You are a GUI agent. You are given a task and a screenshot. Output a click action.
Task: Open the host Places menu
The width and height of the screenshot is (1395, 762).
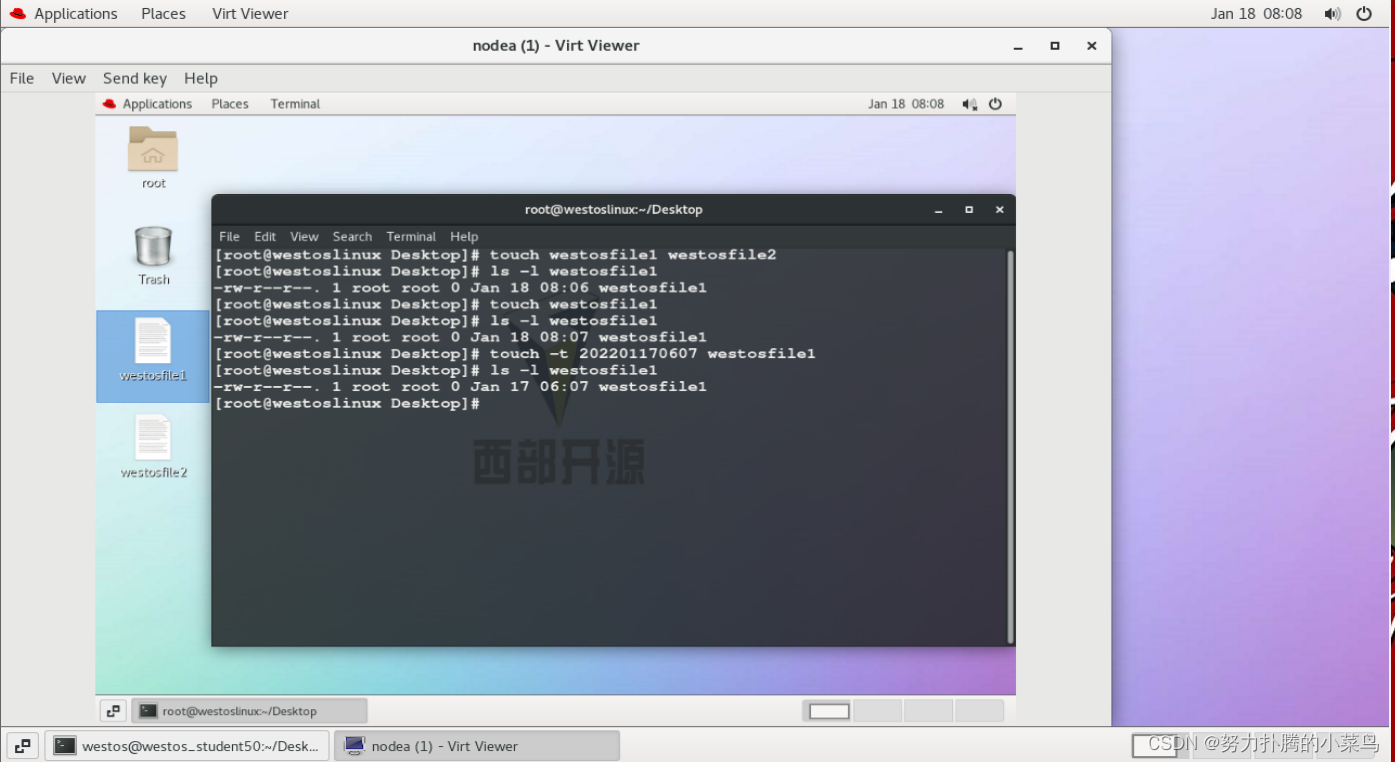(163, 14)
